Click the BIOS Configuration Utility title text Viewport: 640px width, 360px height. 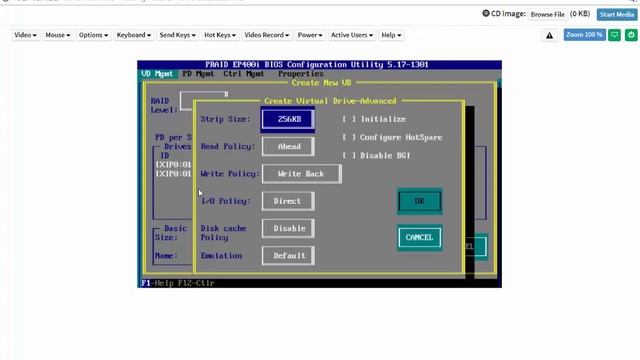pyautogui.click(x=317, y=64)
